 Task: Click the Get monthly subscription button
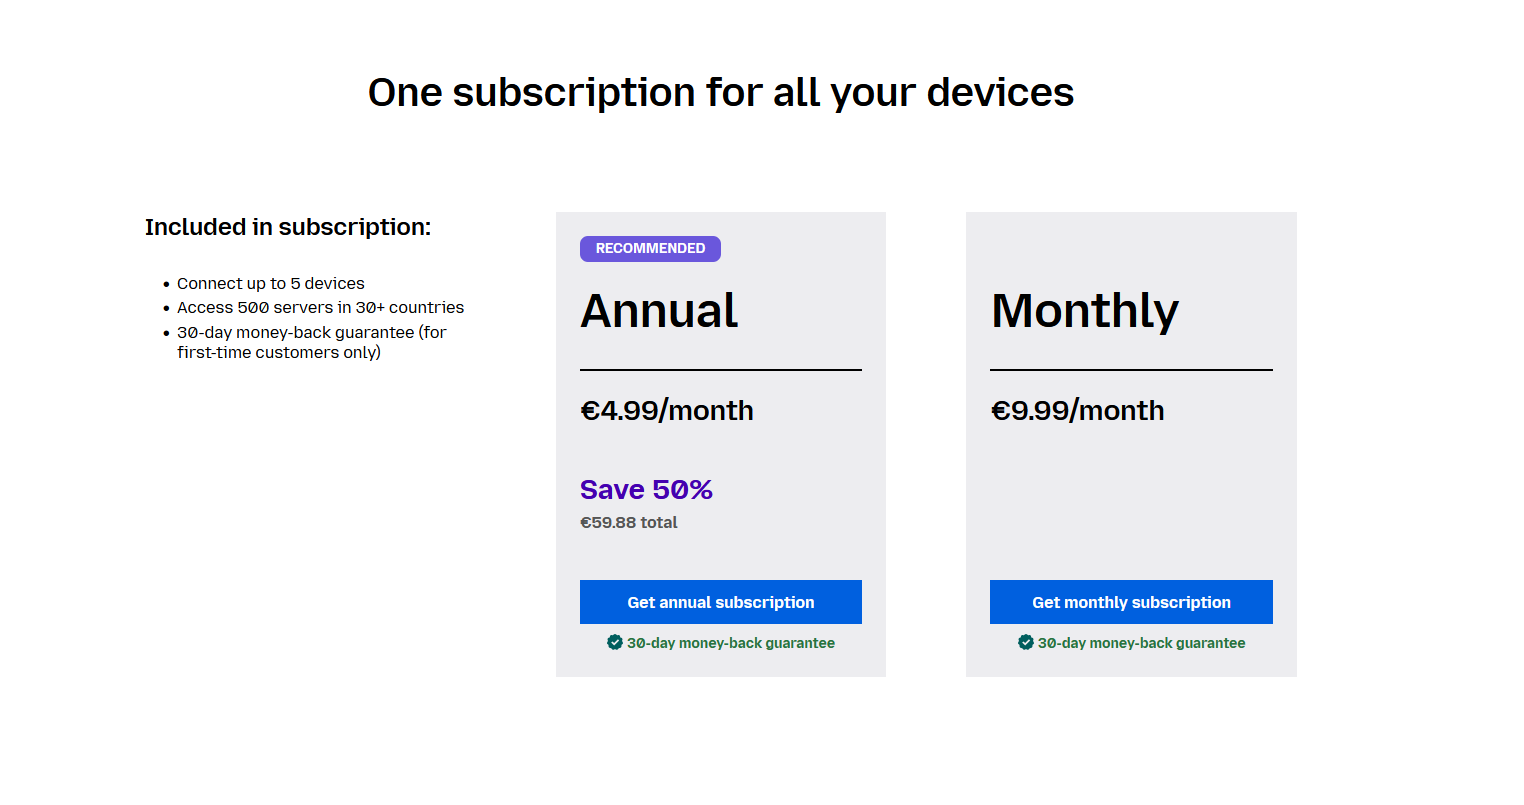(1131, 602)
